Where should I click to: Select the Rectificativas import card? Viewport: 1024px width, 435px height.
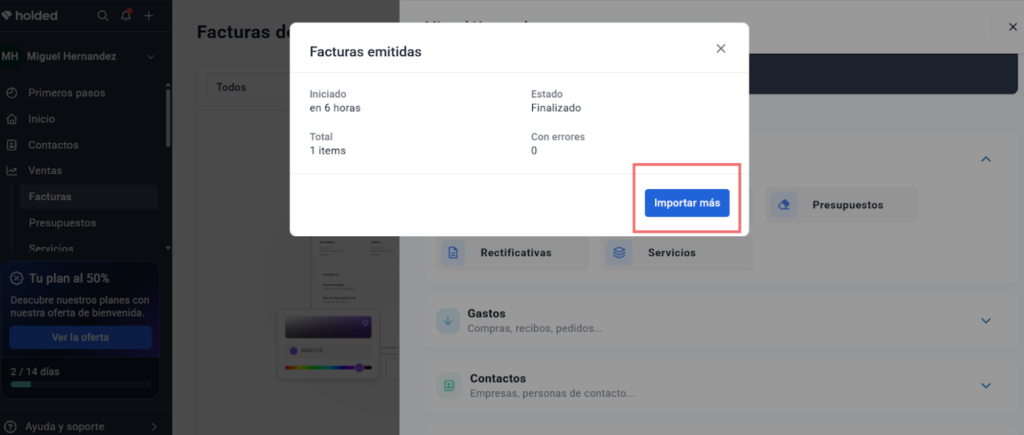513,252
